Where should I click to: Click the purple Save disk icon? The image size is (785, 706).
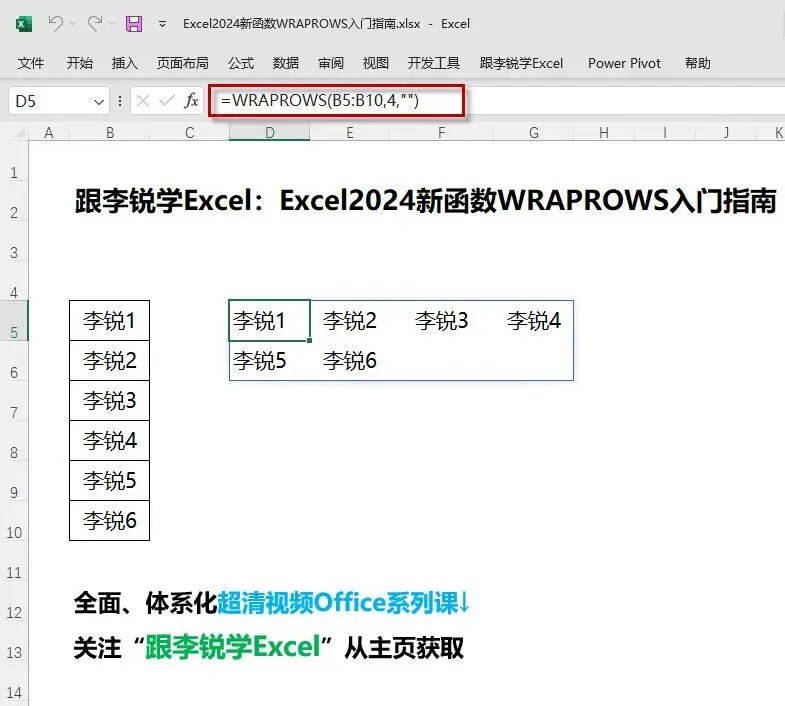[134, 24]
